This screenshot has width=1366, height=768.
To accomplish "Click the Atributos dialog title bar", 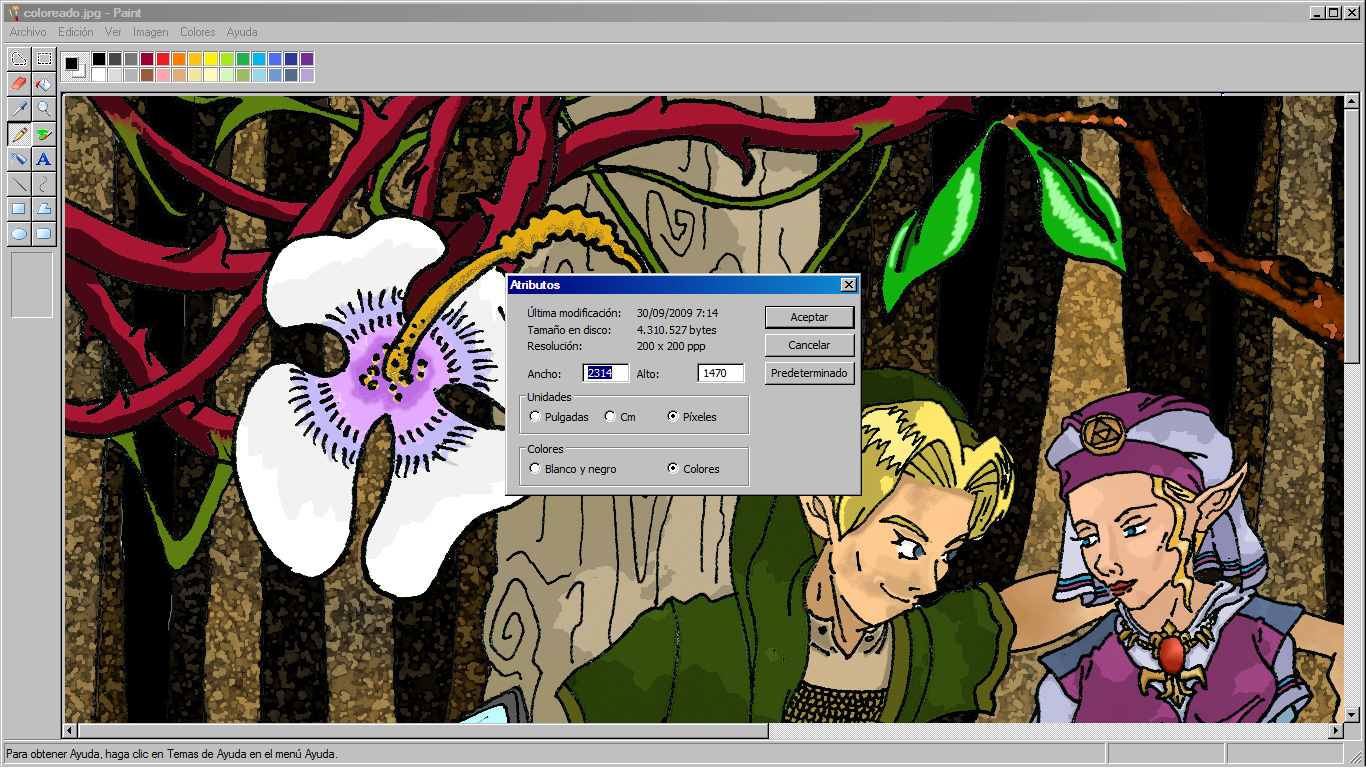I will 682,285.
